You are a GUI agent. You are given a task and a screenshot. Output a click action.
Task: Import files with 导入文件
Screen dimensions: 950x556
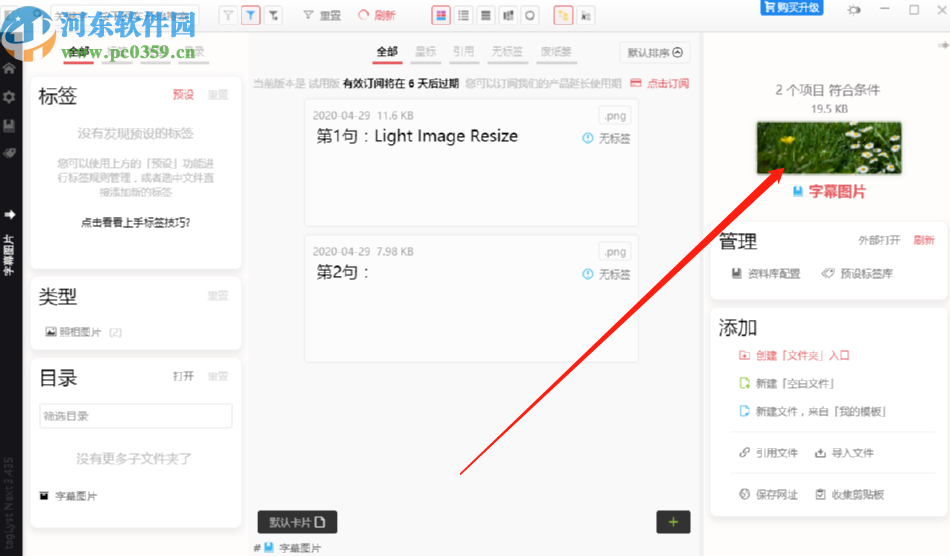844,453
